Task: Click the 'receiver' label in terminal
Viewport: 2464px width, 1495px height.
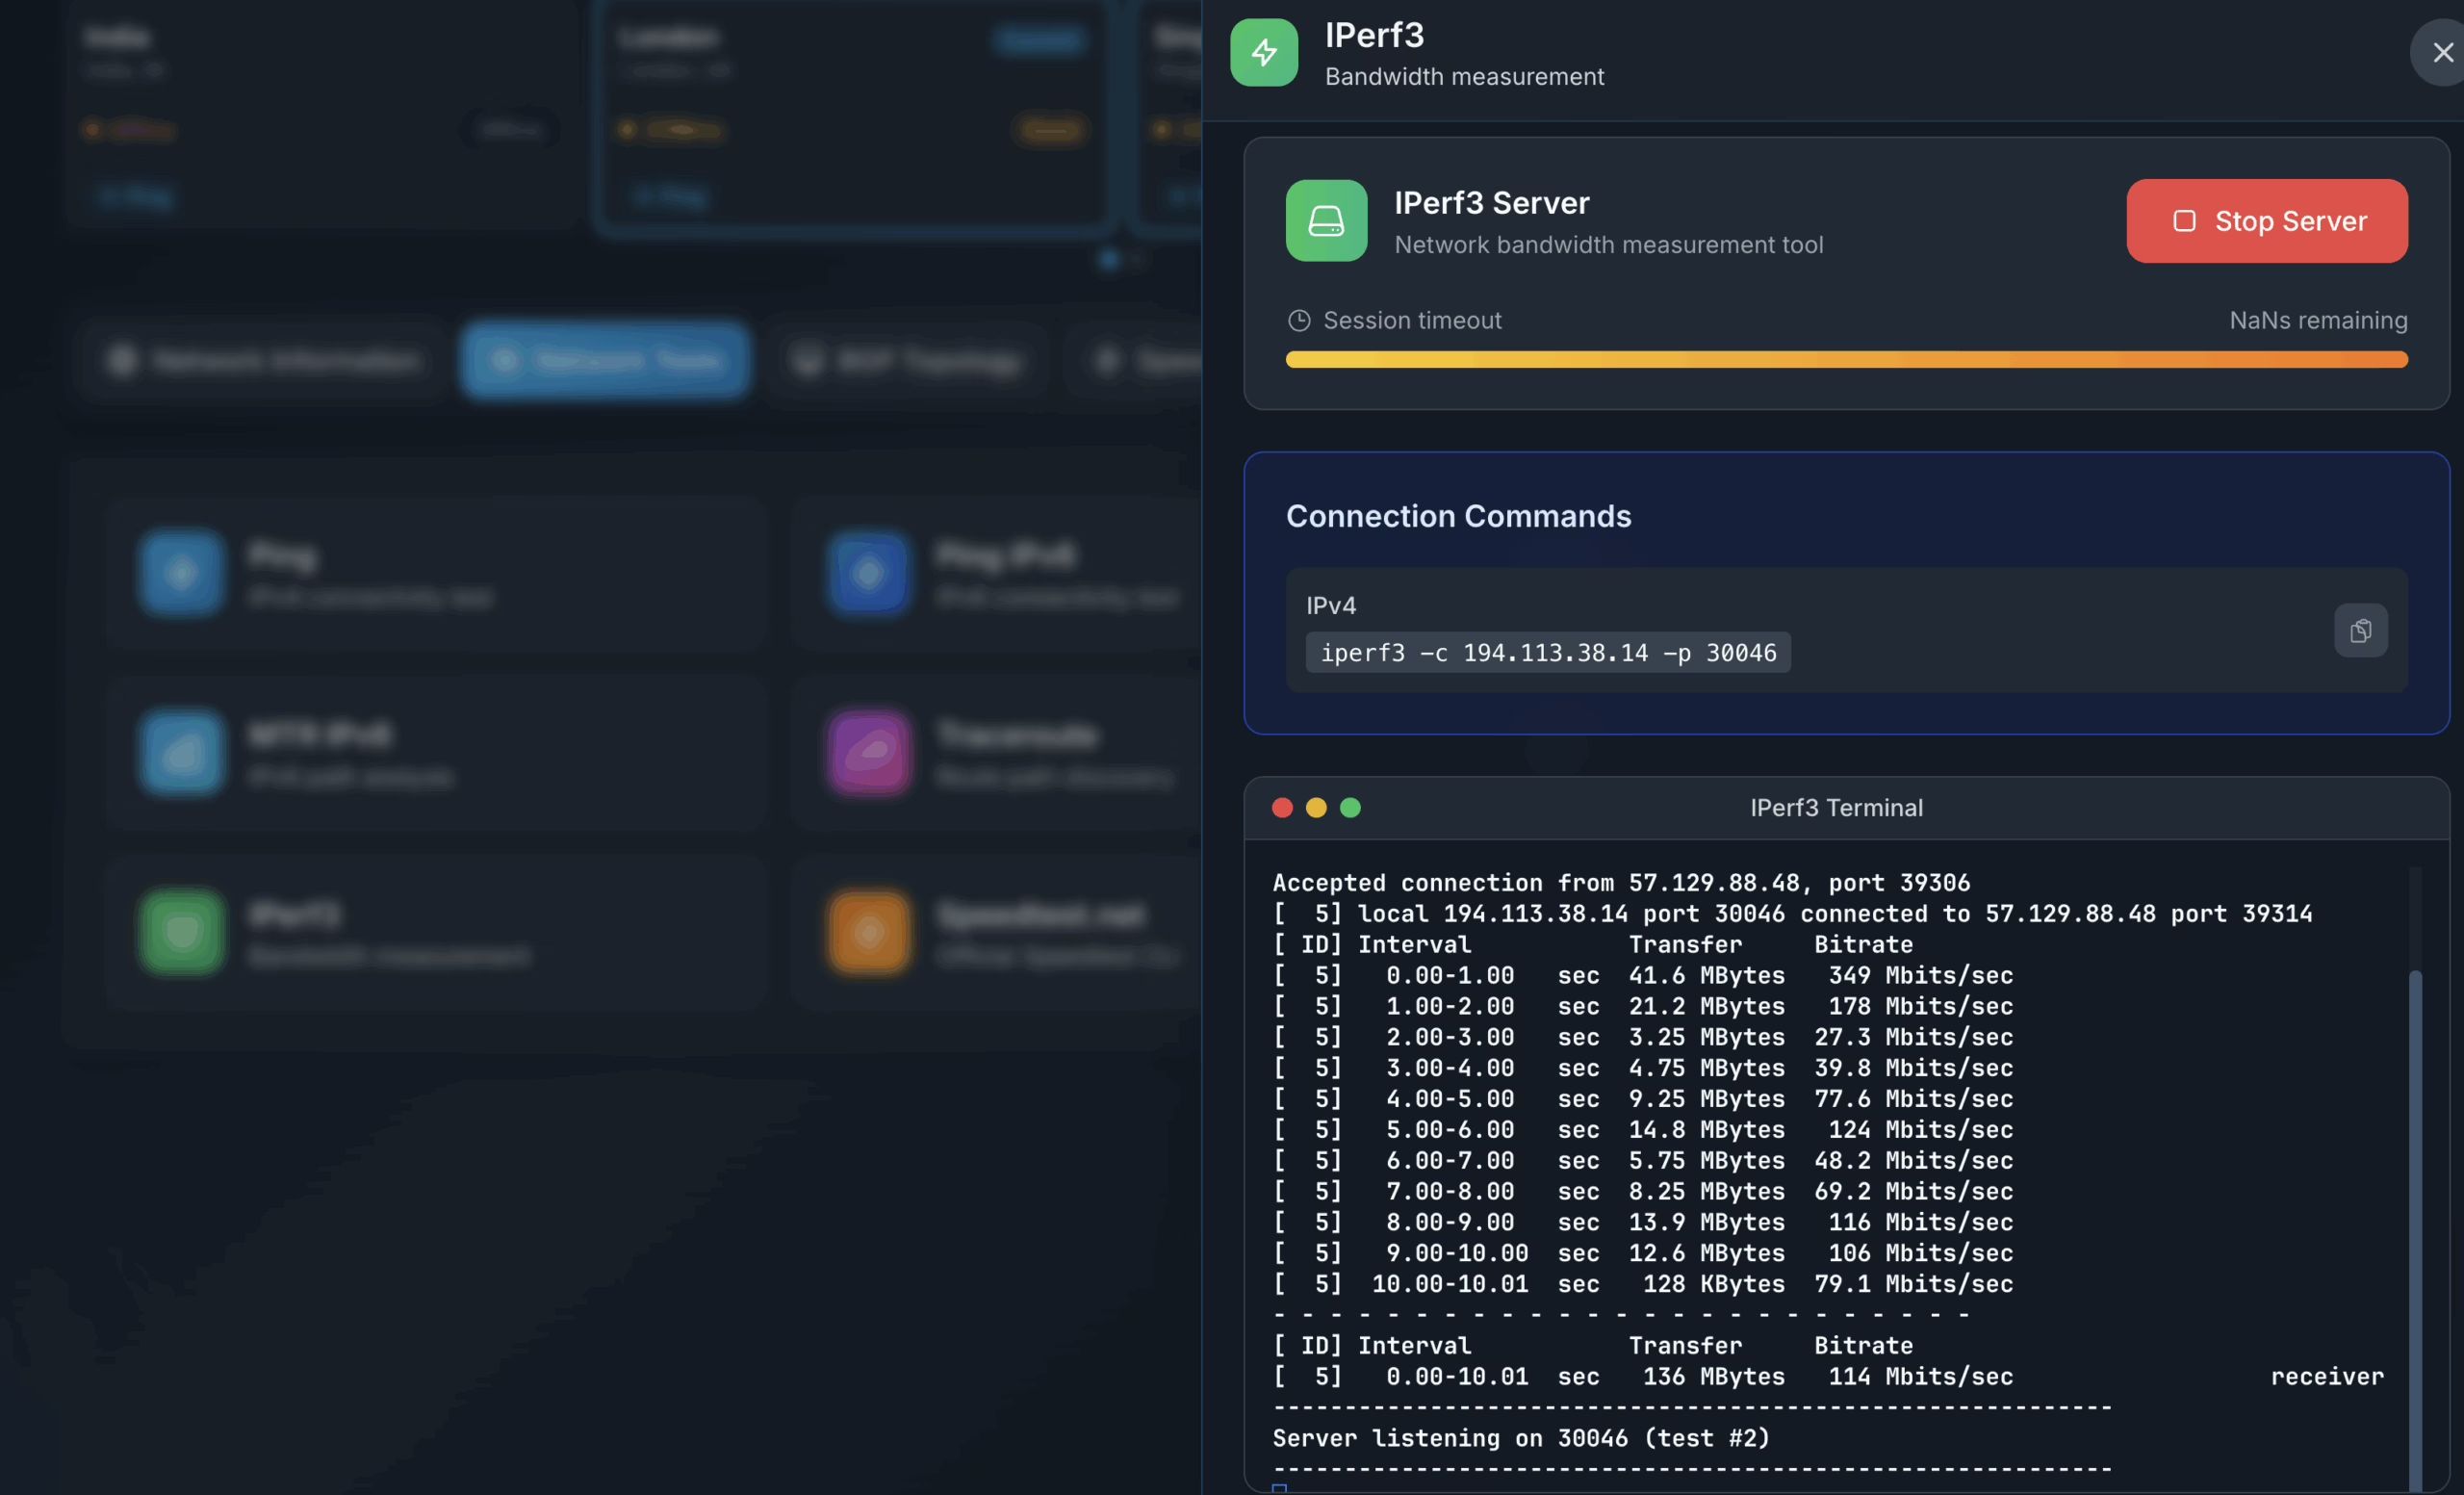Action: (2327, 1375)
